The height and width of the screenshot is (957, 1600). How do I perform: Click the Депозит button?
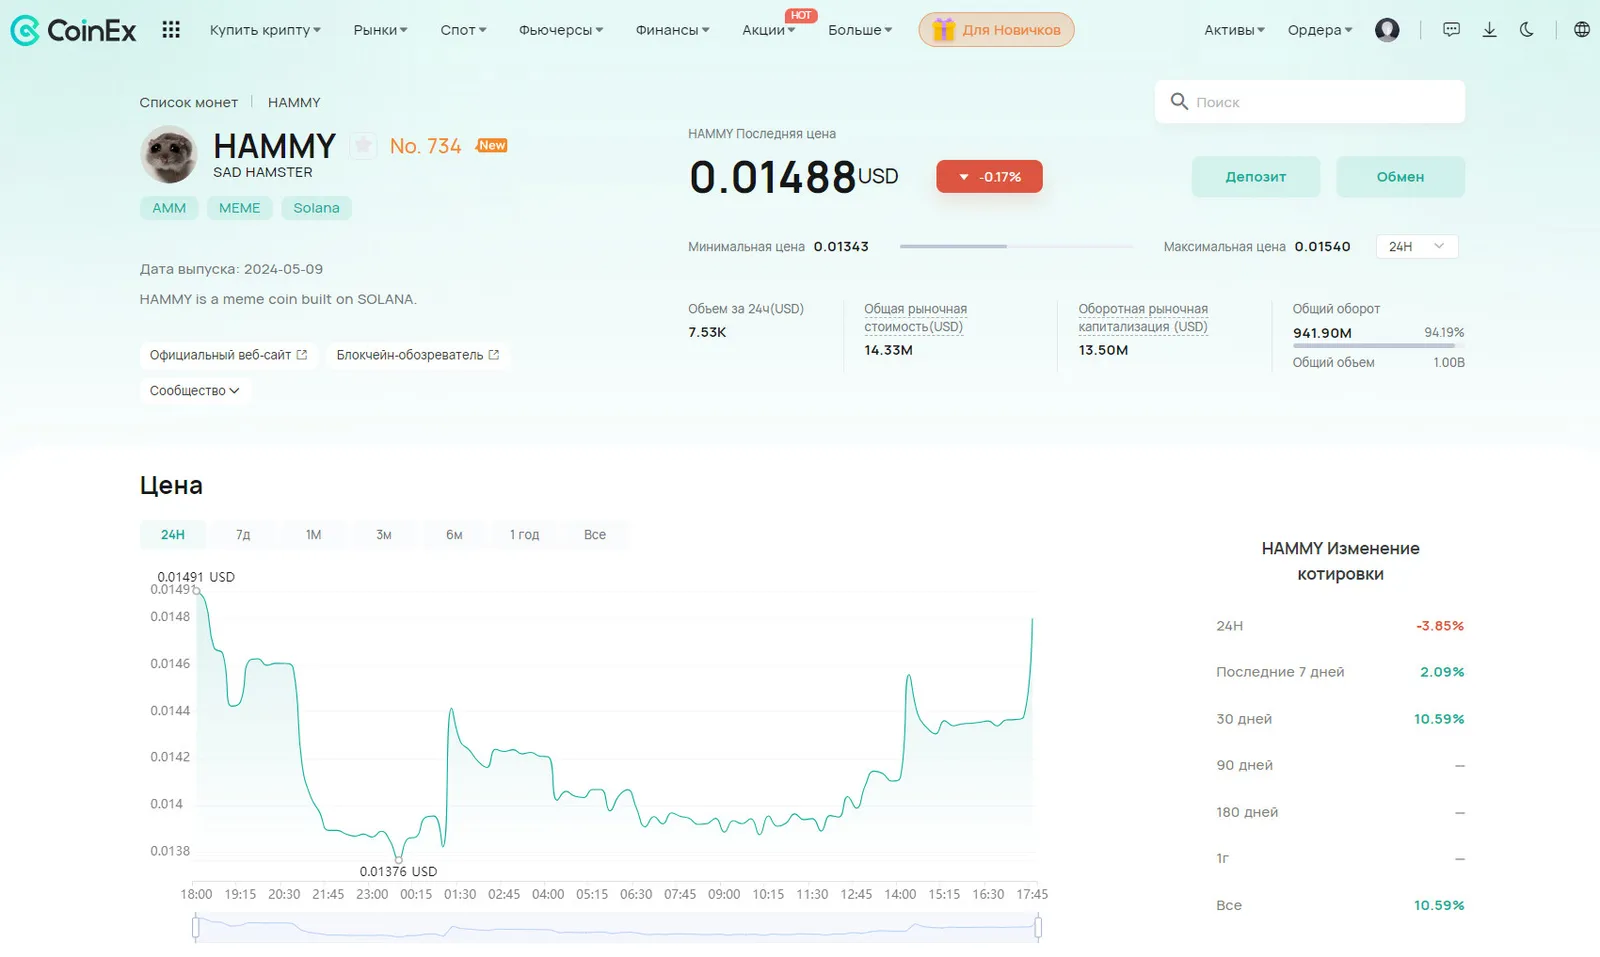[1256, 177]
